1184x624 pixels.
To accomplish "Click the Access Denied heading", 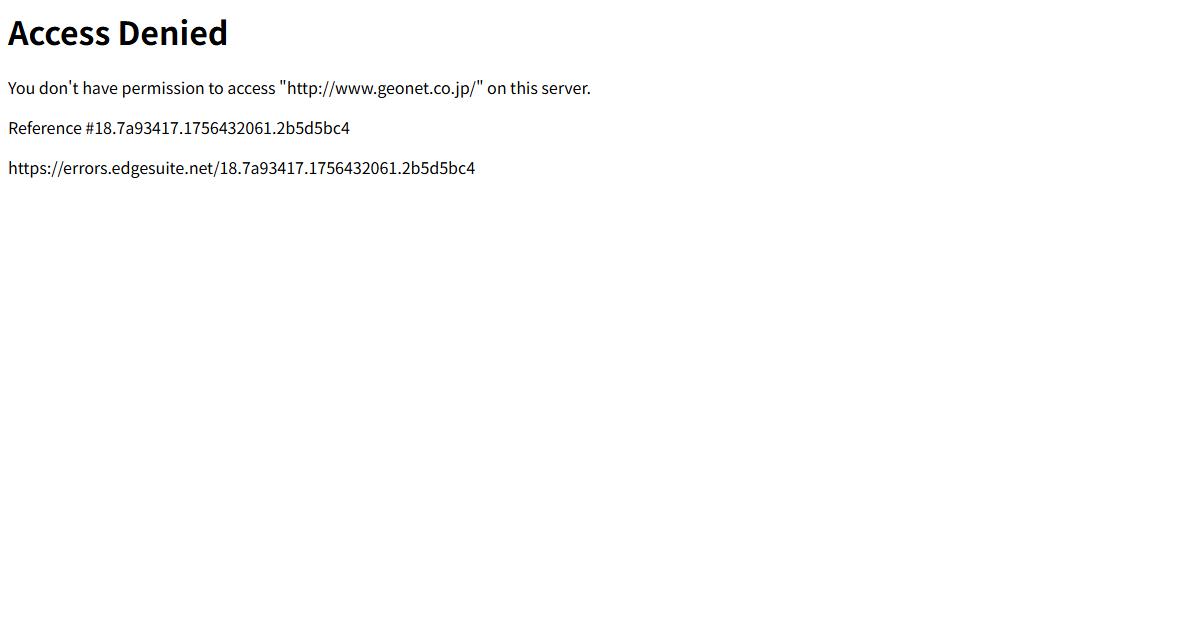I will 118,33.
